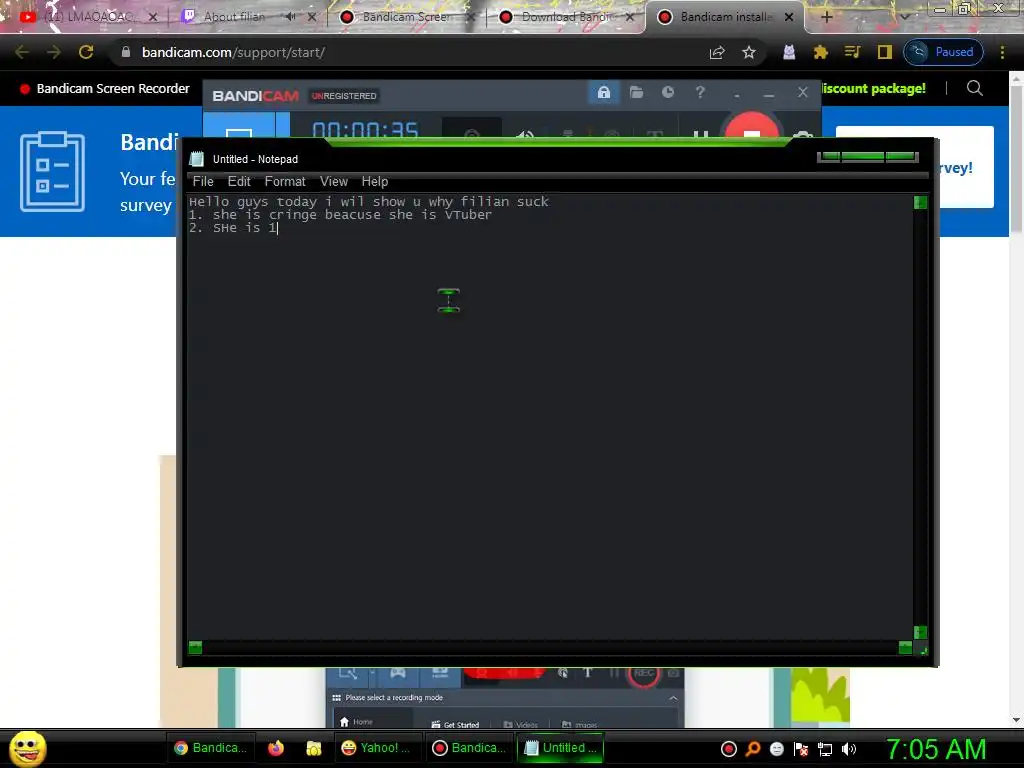
Task: Open the Notepad View menu
Action: tap(334, 182)
